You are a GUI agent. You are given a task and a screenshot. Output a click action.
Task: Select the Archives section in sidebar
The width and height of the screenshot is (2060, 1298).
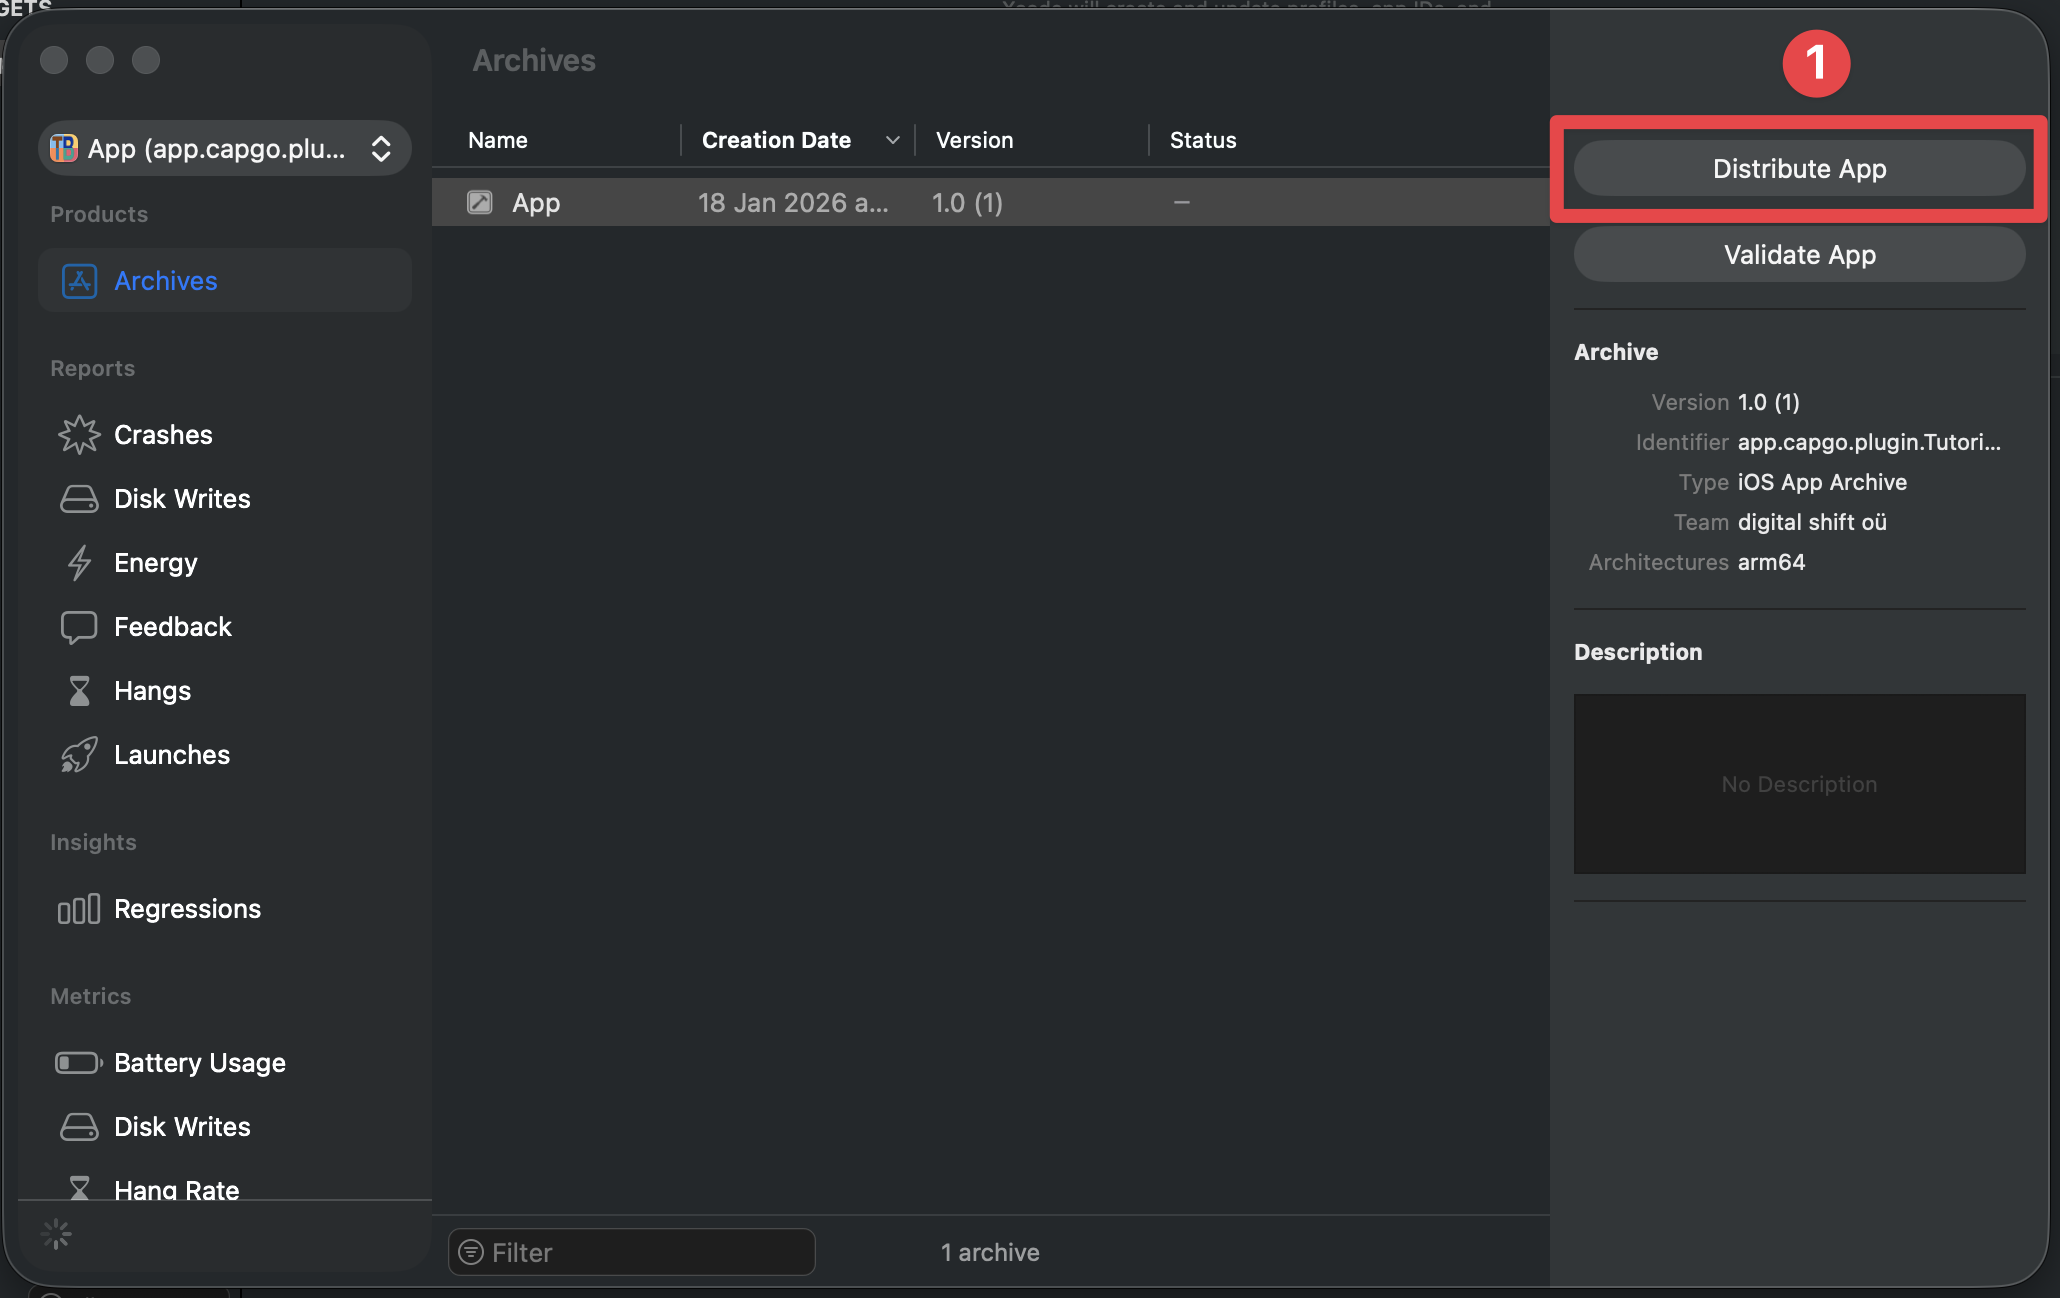165,281
